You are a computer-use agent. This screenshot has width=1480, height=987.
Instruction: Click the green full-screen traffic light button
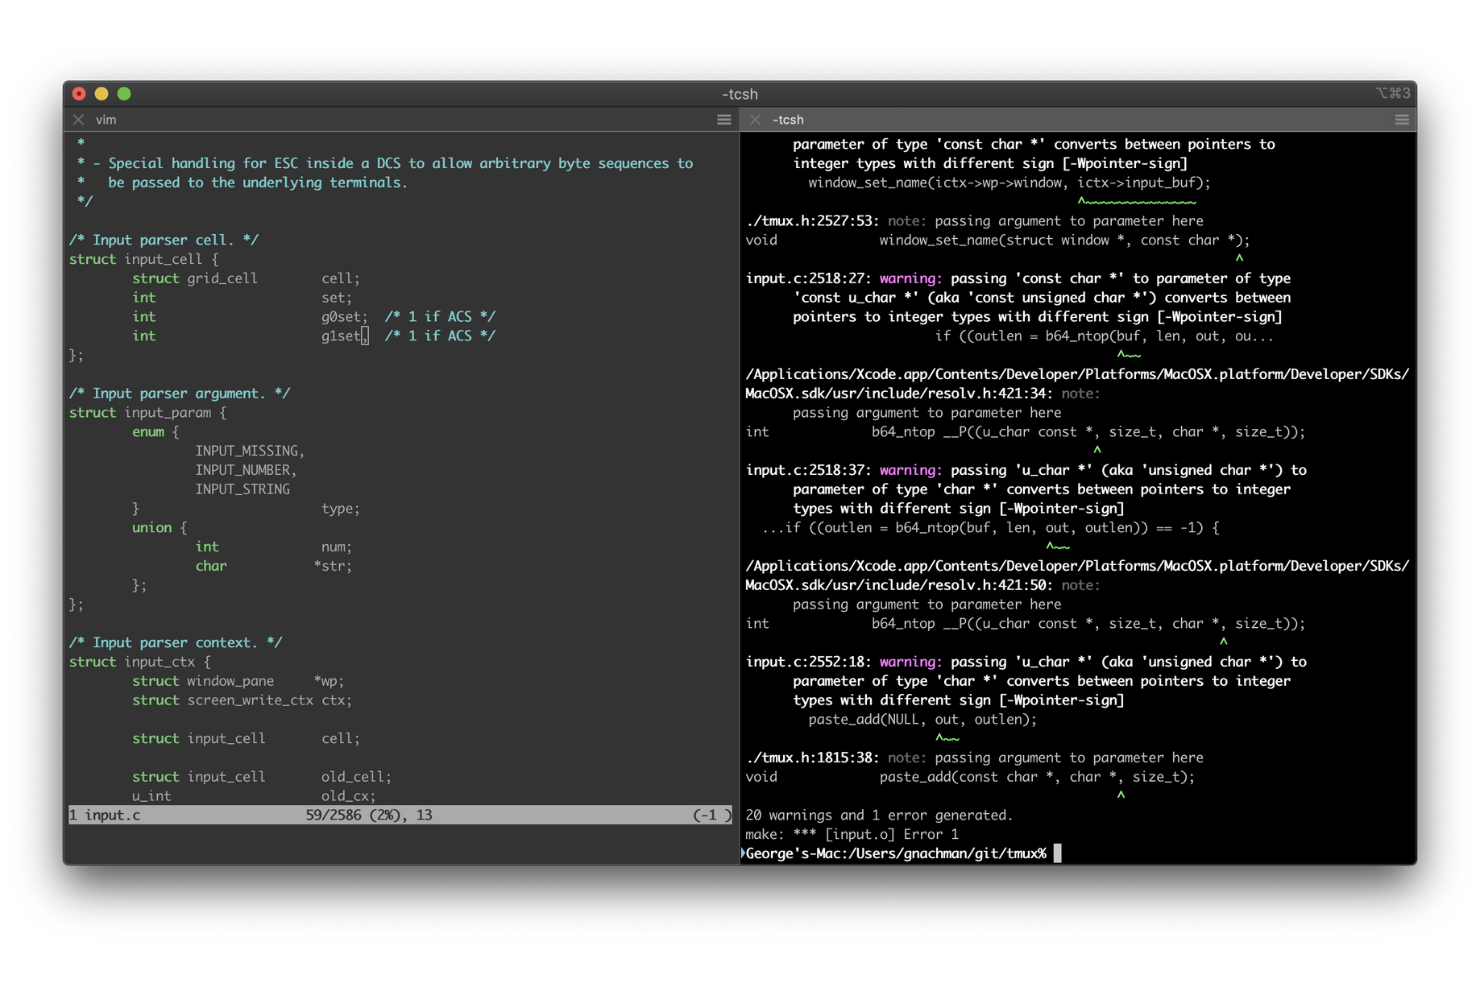click(124, 93)
